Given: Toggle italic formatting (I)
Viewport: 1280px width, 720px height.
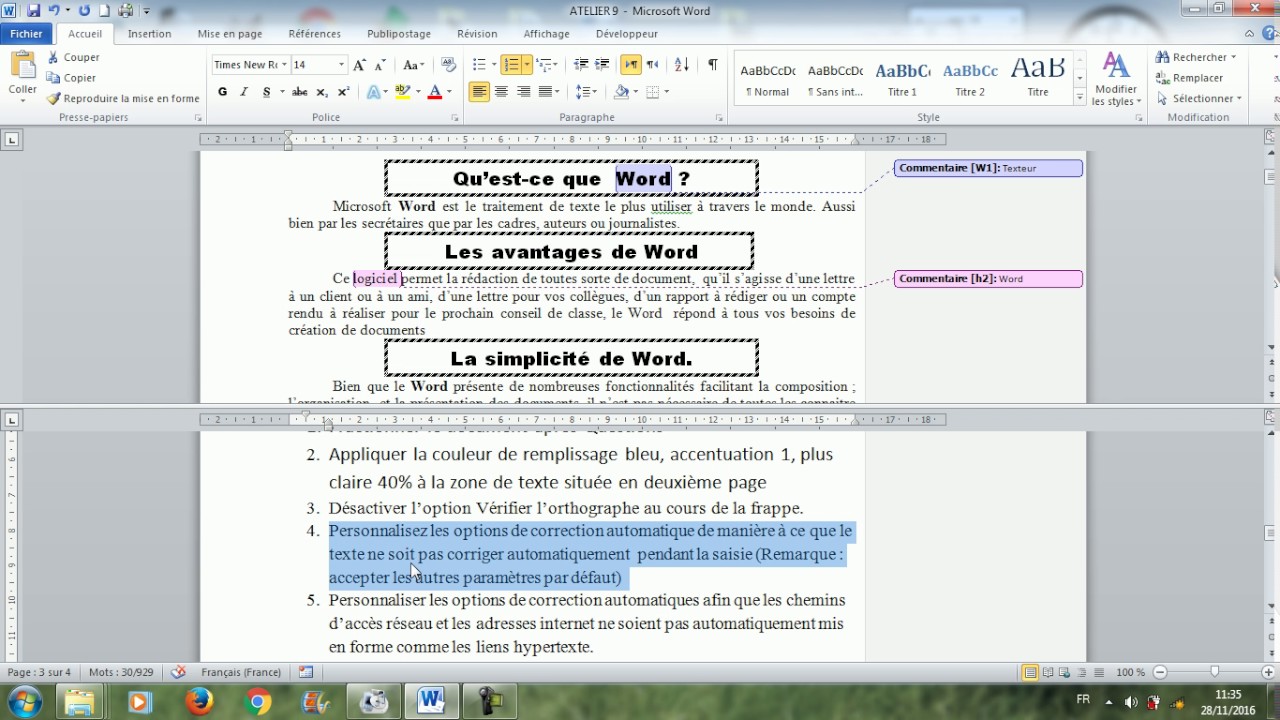Looking at the screenshot, I should coord(244,92).
